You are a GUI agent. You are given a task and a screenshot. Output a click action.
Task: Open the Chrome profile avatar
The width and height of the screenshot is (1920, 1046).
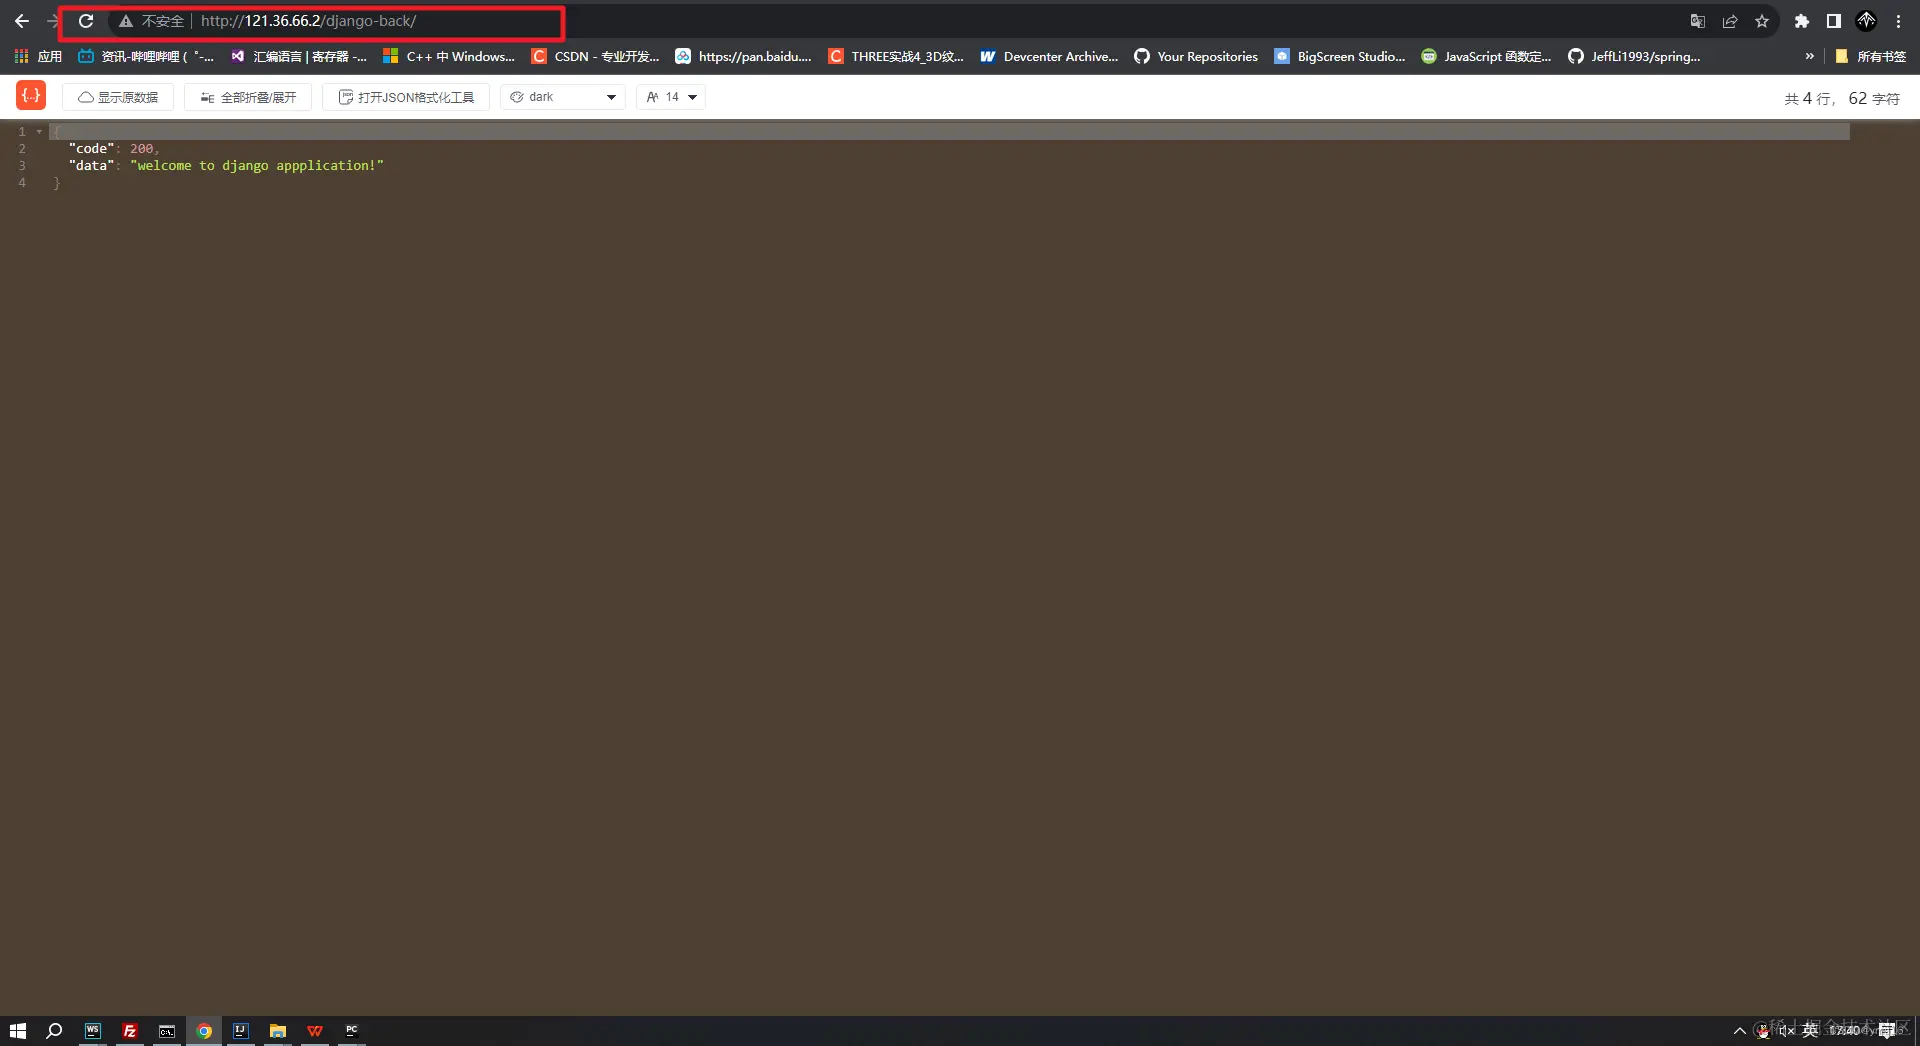tap(1866, 21)
